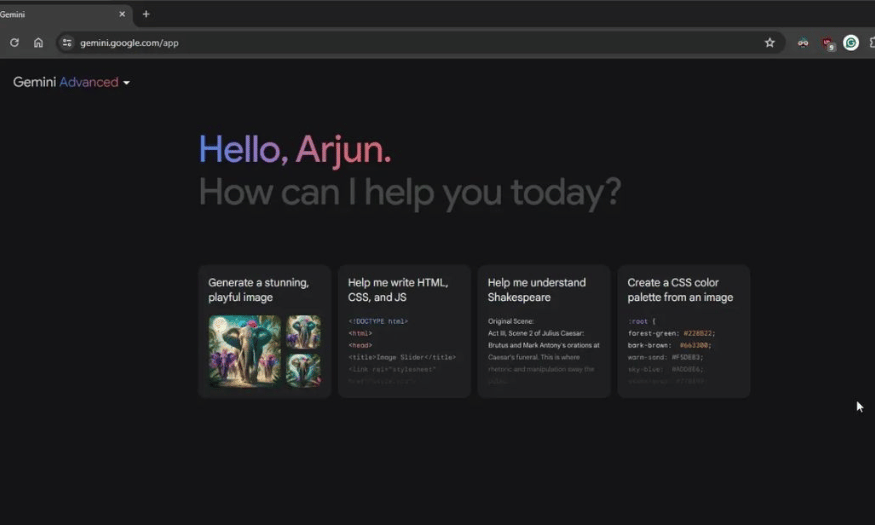Image resolution: width=875 pixels, height=525 pixels.
Task: Choose the Help me understand Shakespeare card
Action: click(544, 331)
